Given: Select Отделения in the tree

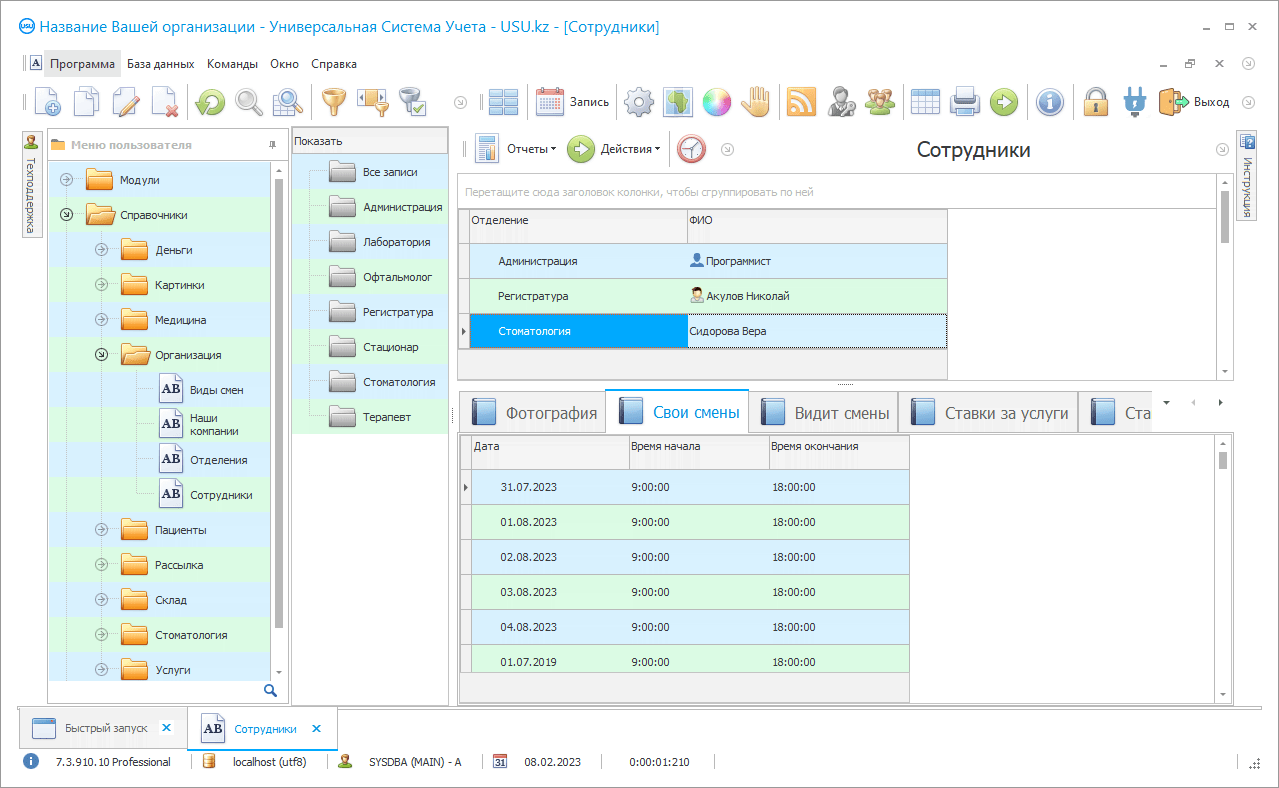Looking at the screenshot, I should click(x=218, y=460).
